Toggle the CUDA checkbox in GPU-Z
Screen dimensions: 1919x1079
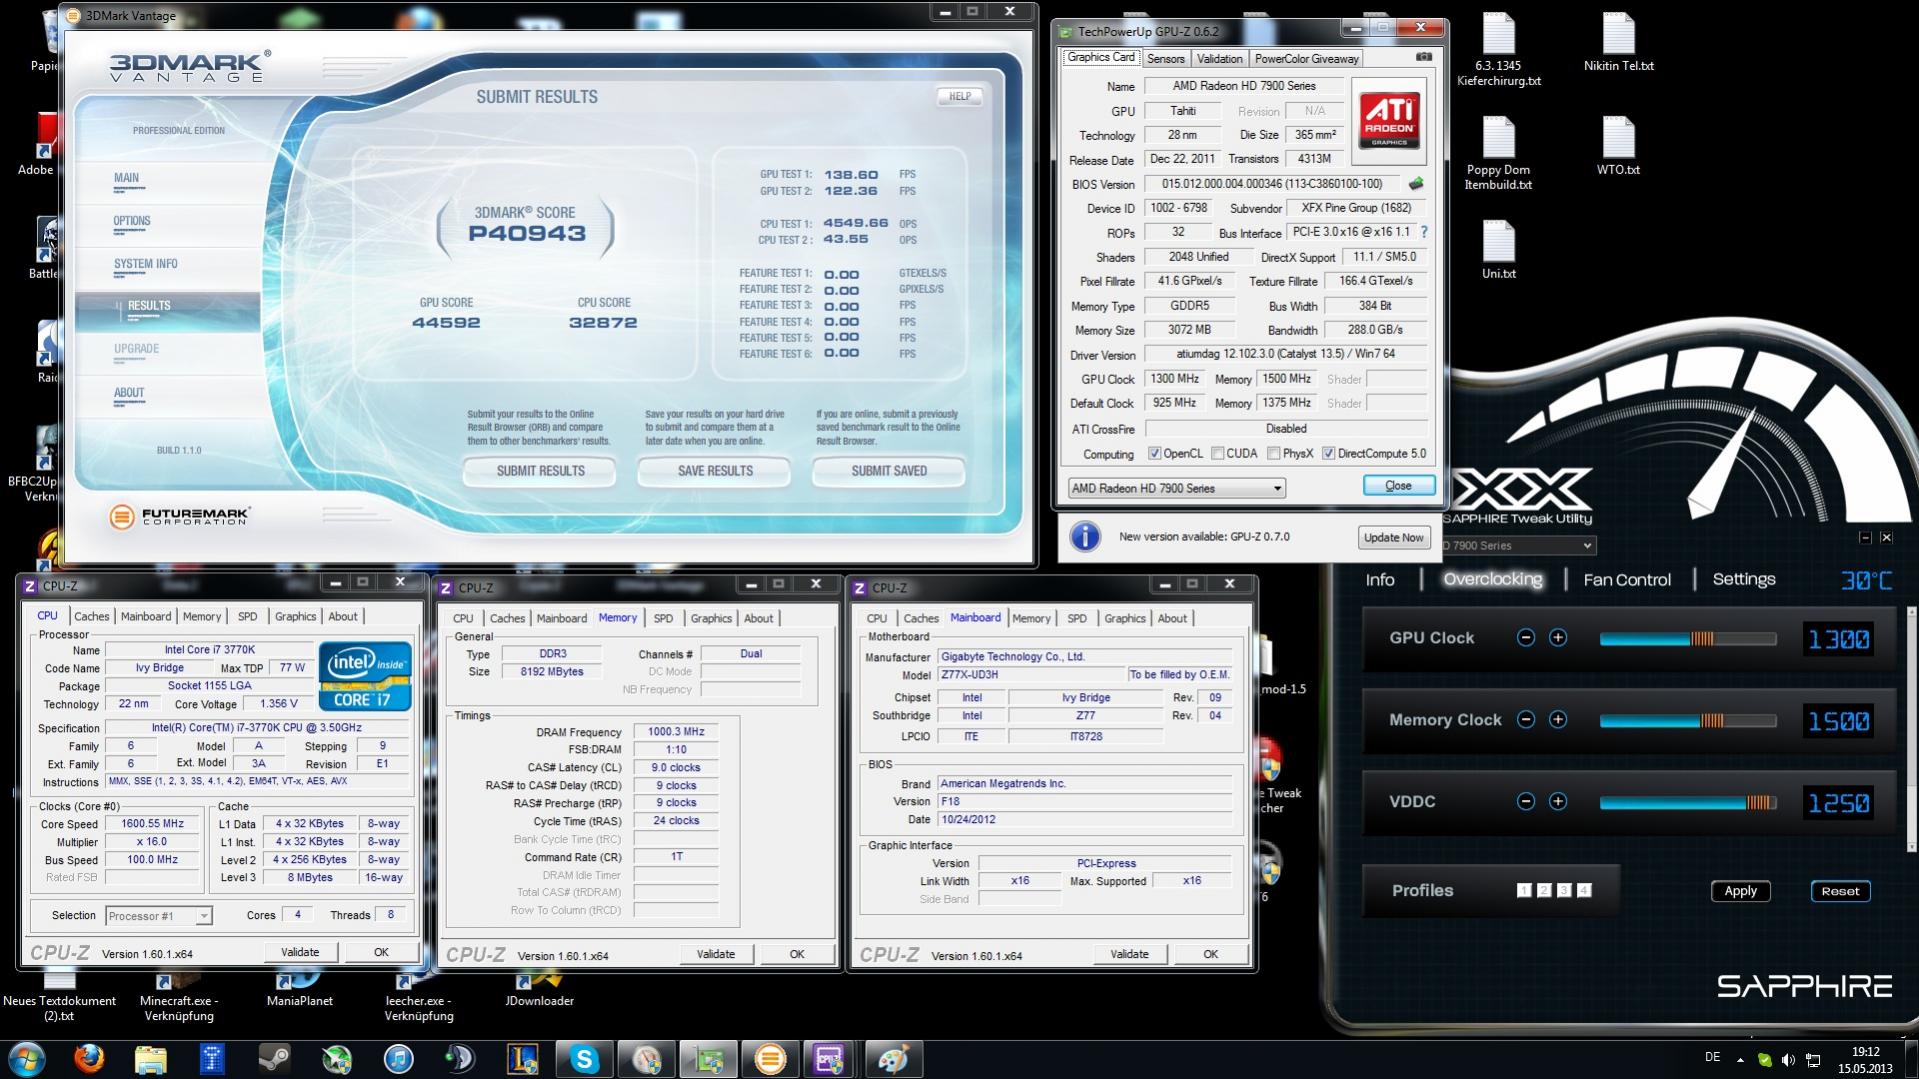tap(1218, 453)
